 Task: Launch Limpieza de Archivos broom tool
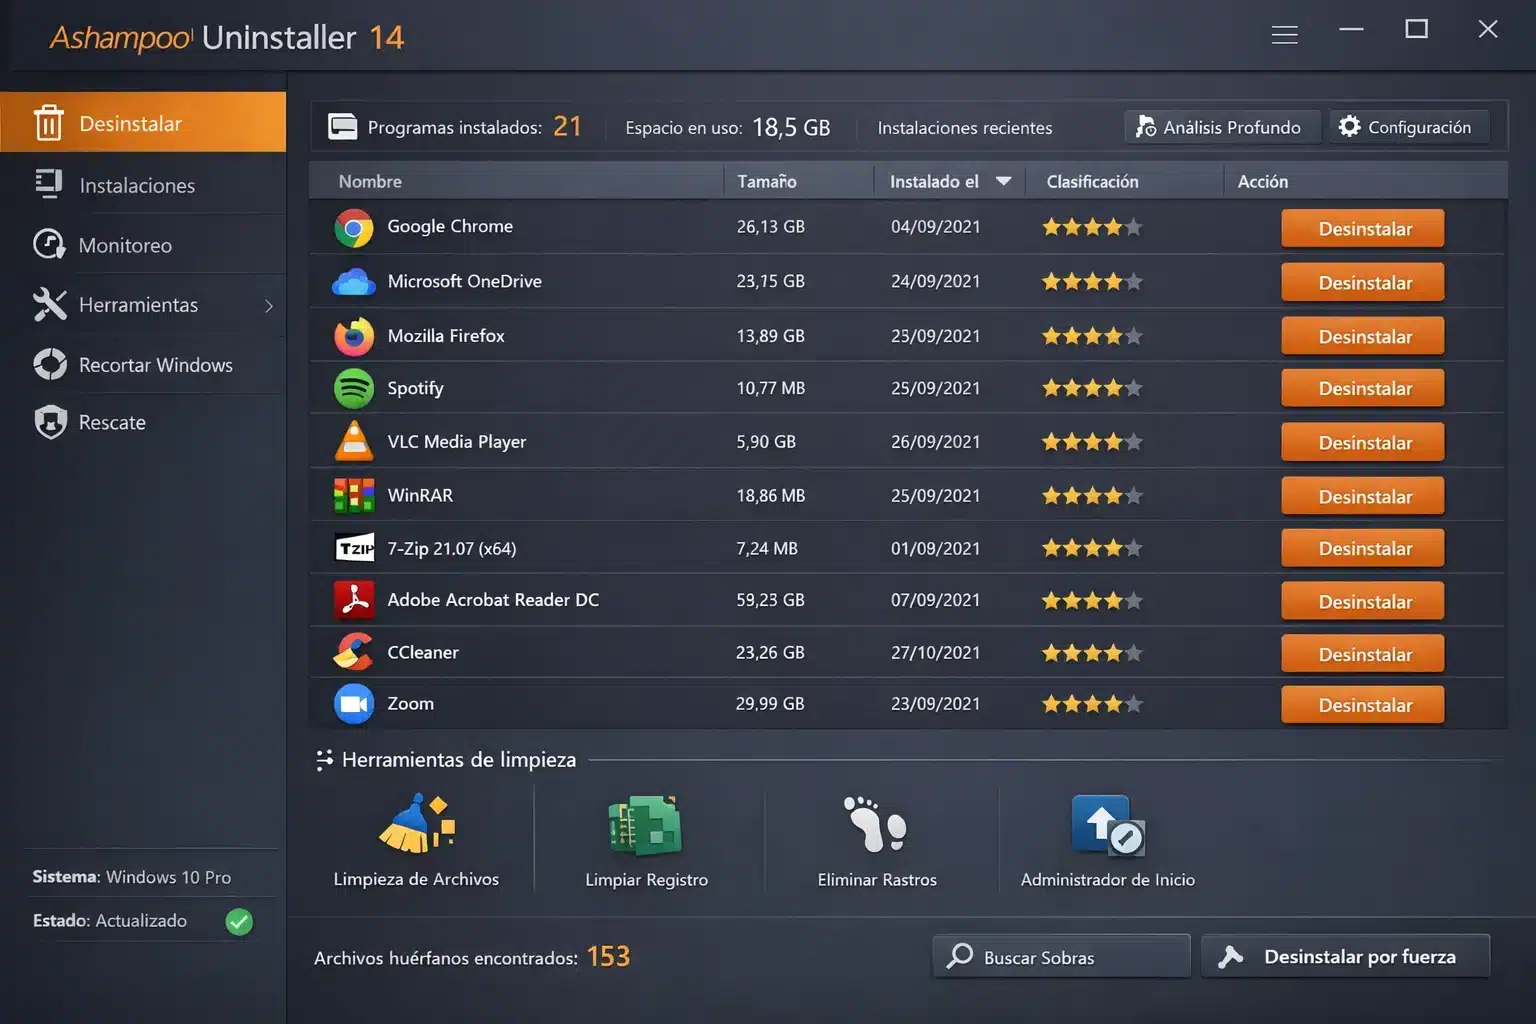coord(415,823)
